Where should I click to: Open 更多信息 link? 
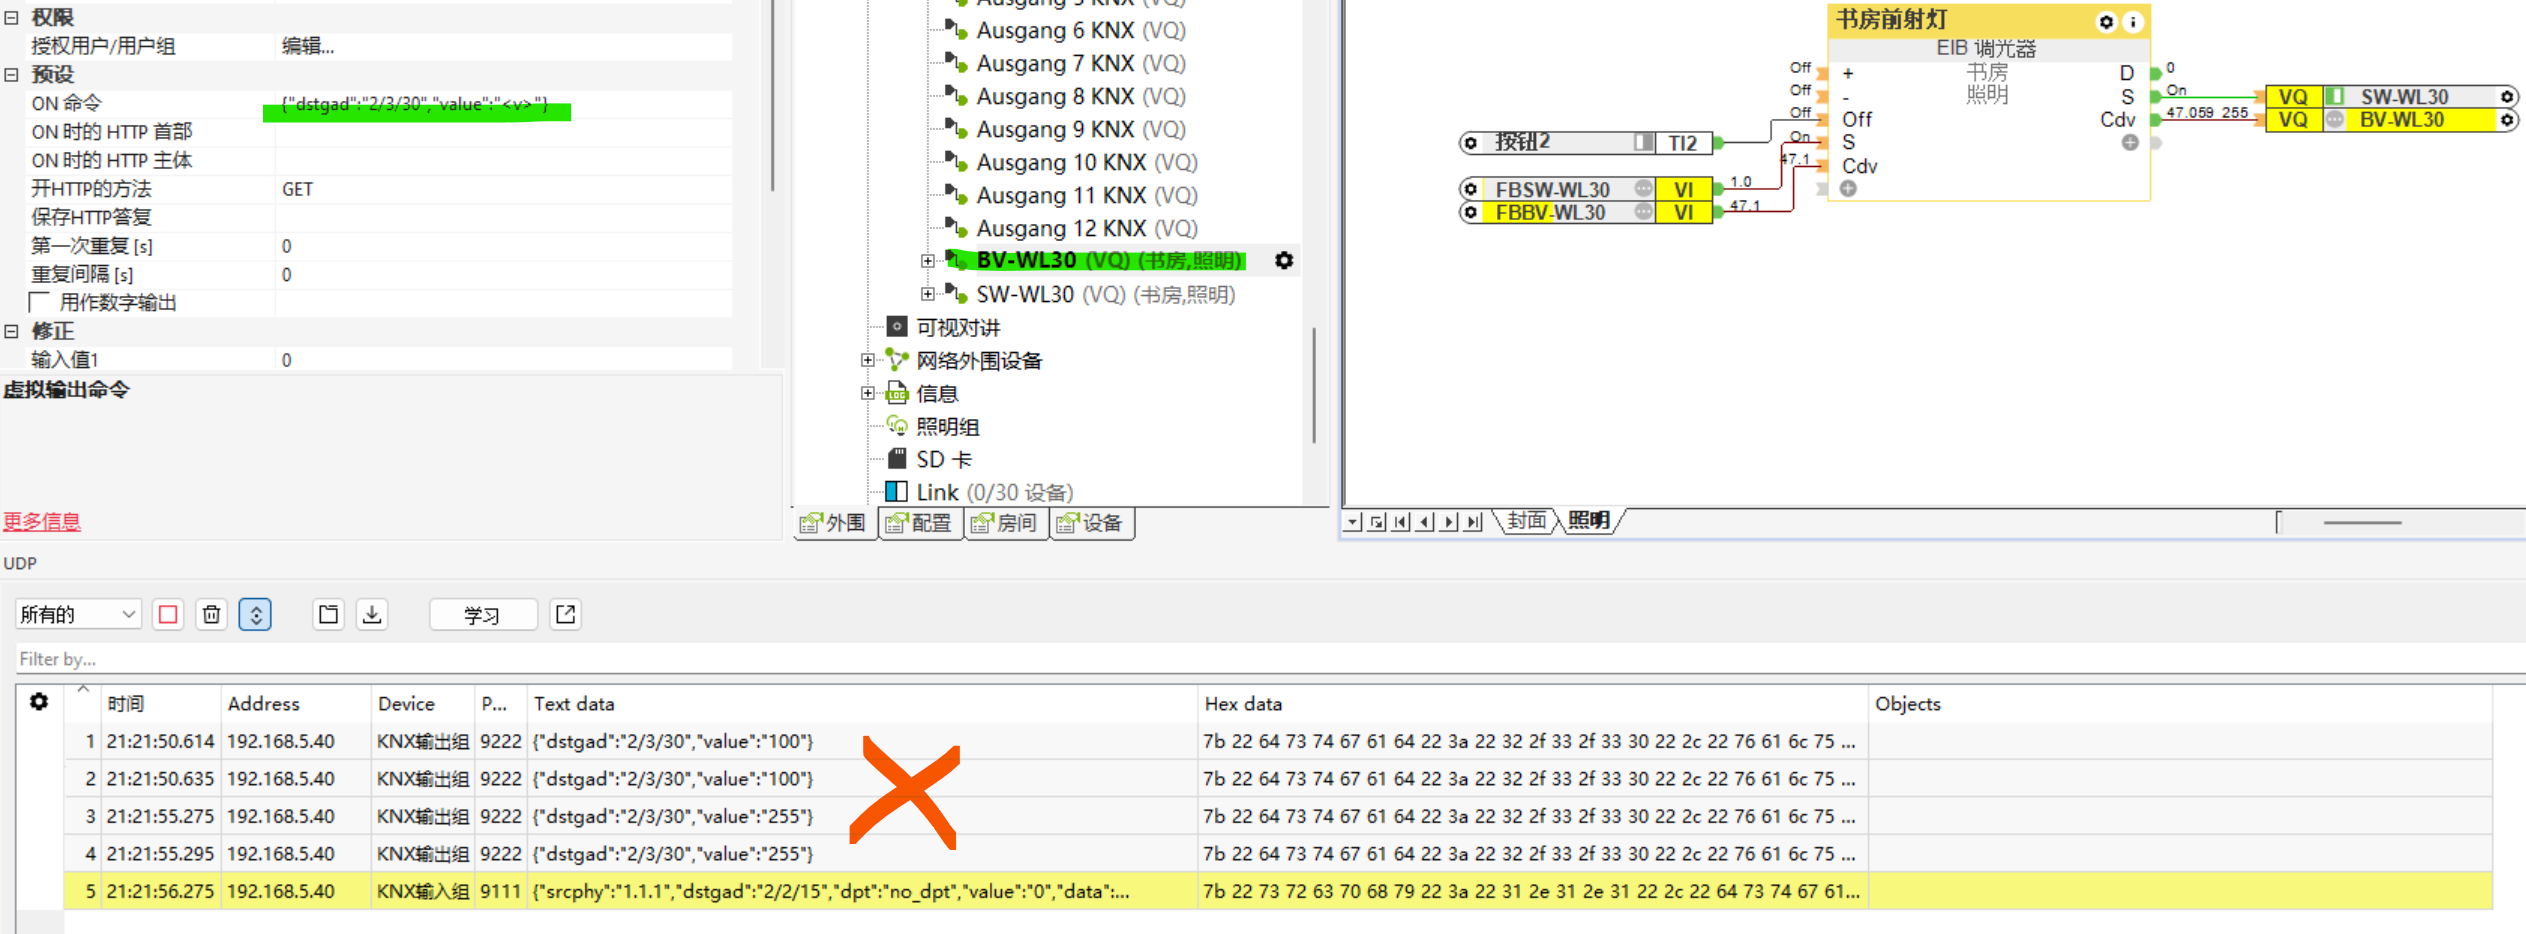[42, 521]
